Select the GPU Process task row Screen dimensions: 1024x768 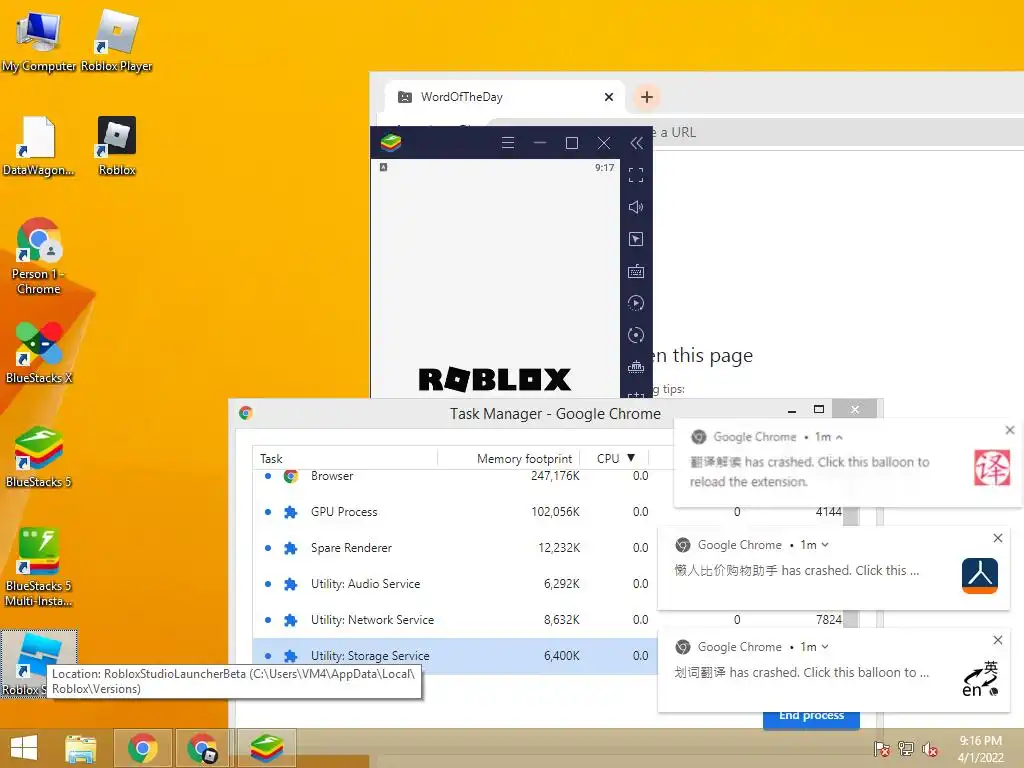[x=454, y=512]
